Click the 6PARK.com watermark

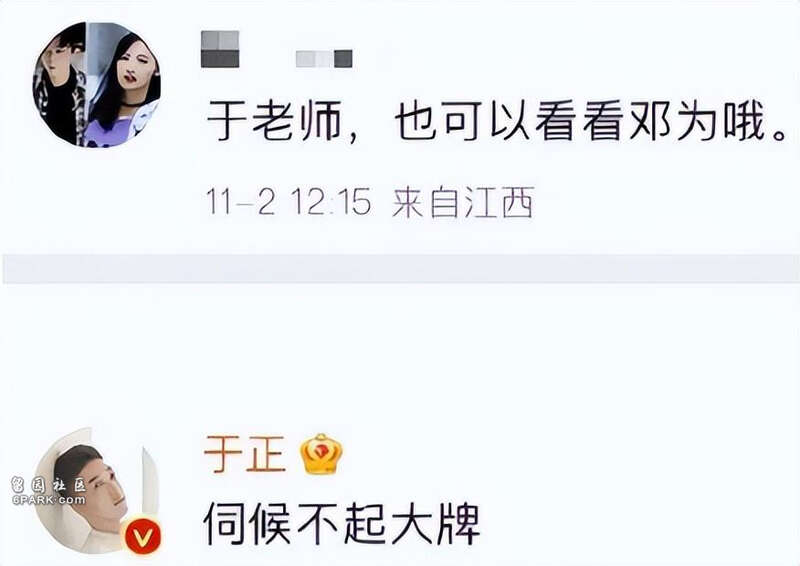click(49, 500)
